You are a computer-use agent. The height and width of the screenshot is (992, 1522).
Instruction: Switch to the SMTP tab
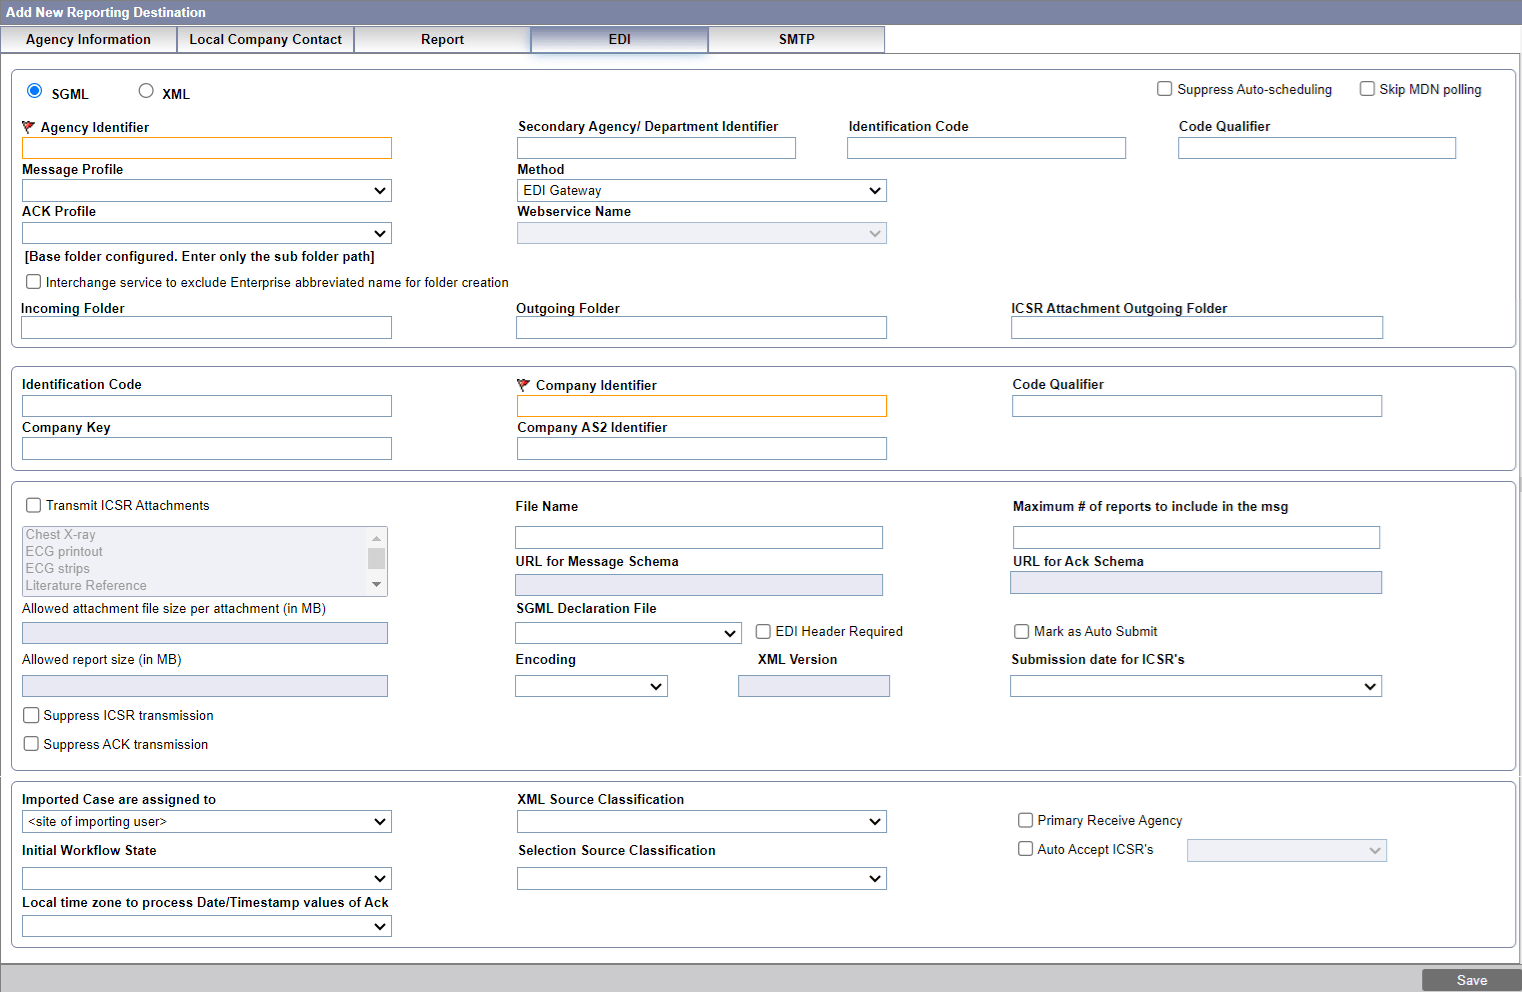click(796, 39)
